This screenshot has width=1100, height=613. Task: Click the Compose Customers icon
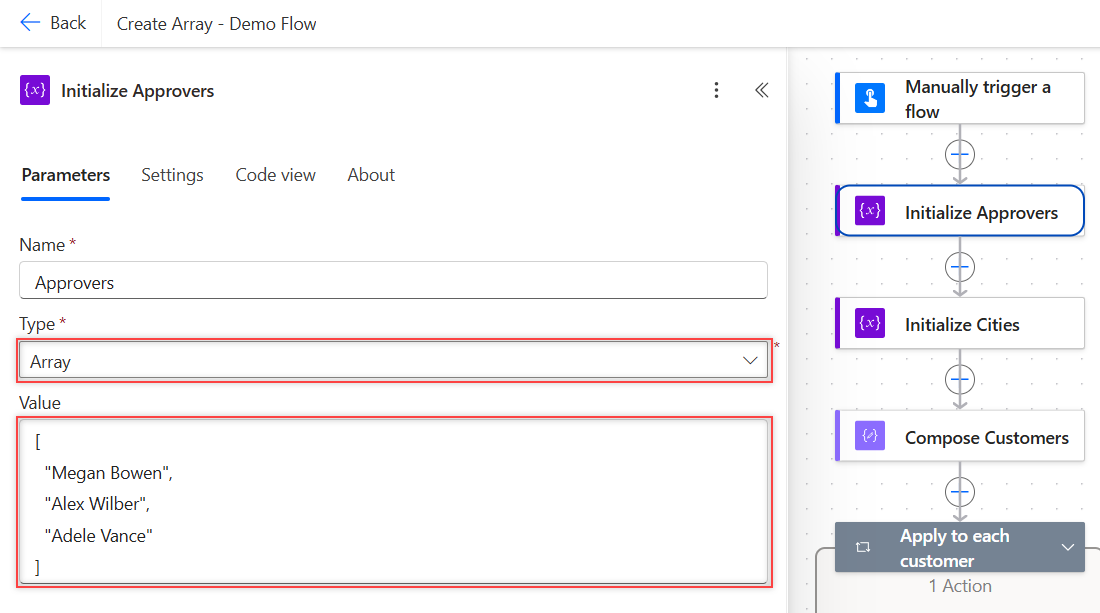click(870, 436)
